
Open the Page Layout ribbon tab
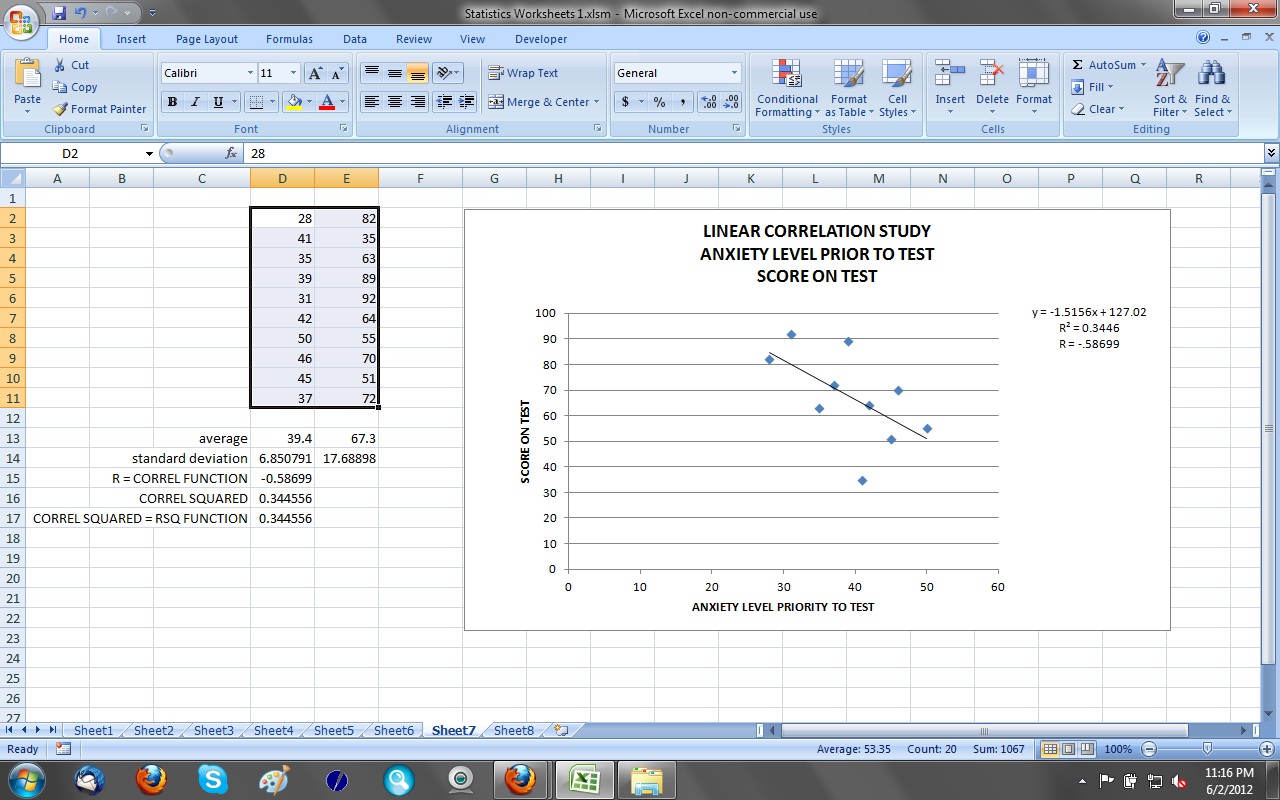207,39
